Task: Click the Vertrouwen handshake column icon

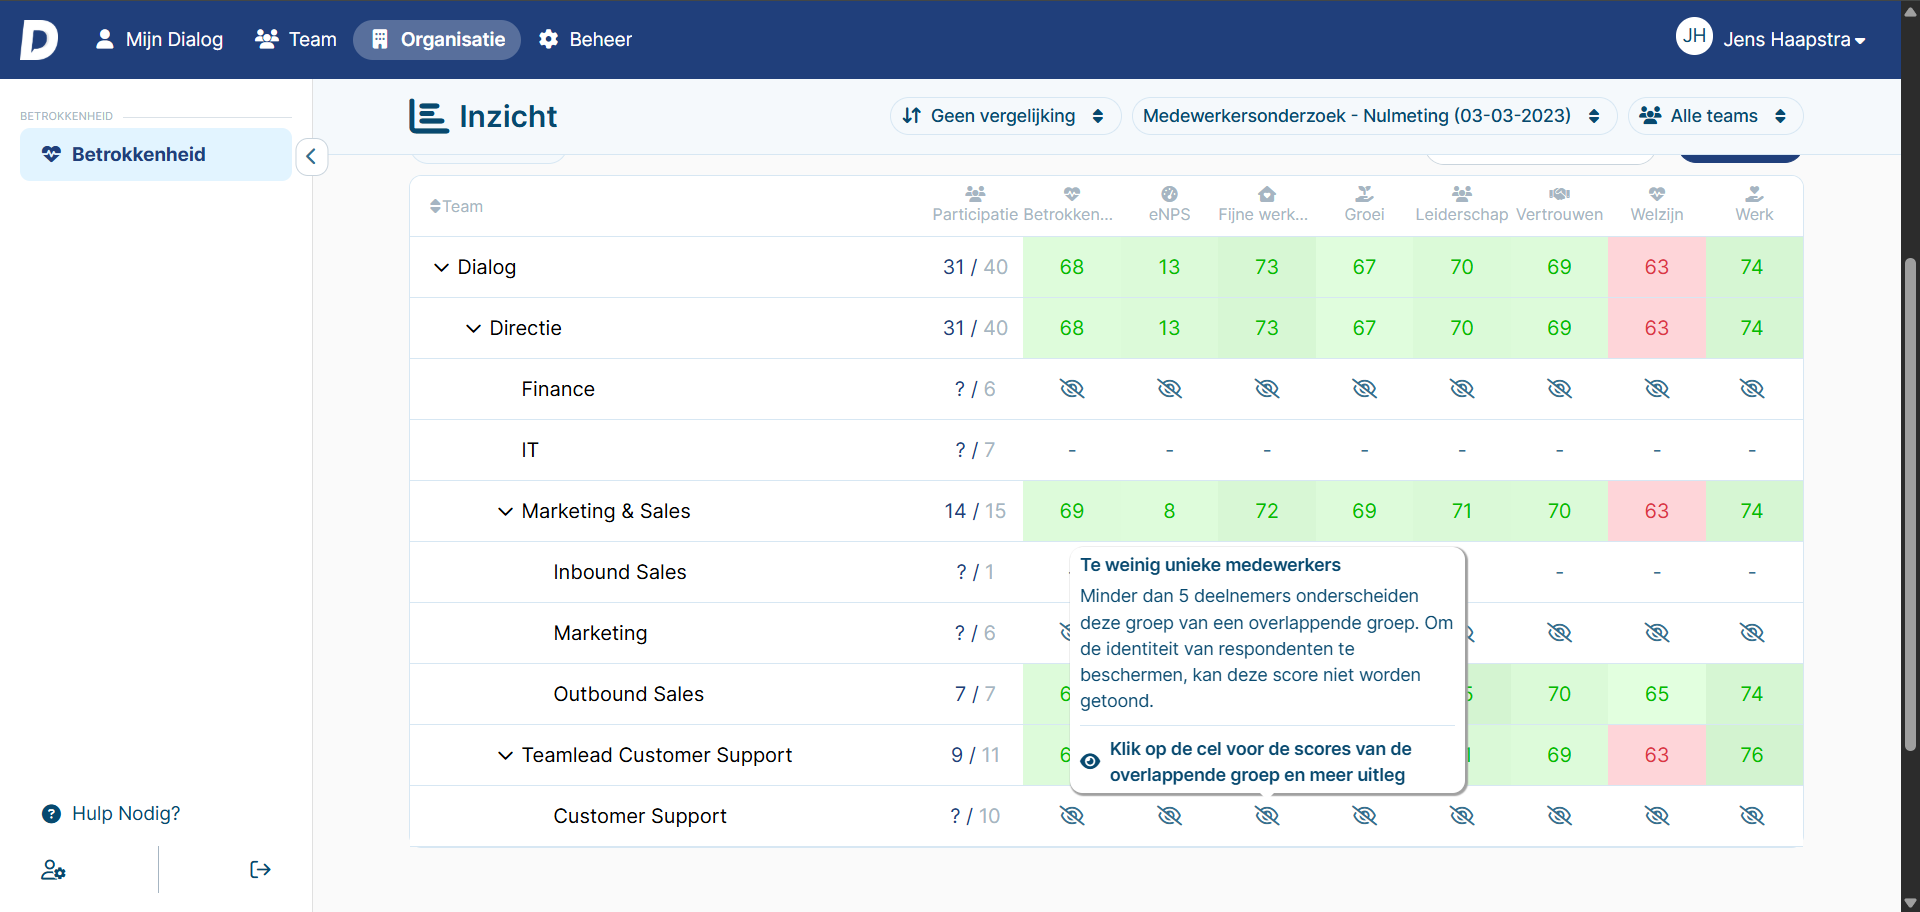Action: click(1559, 193)
